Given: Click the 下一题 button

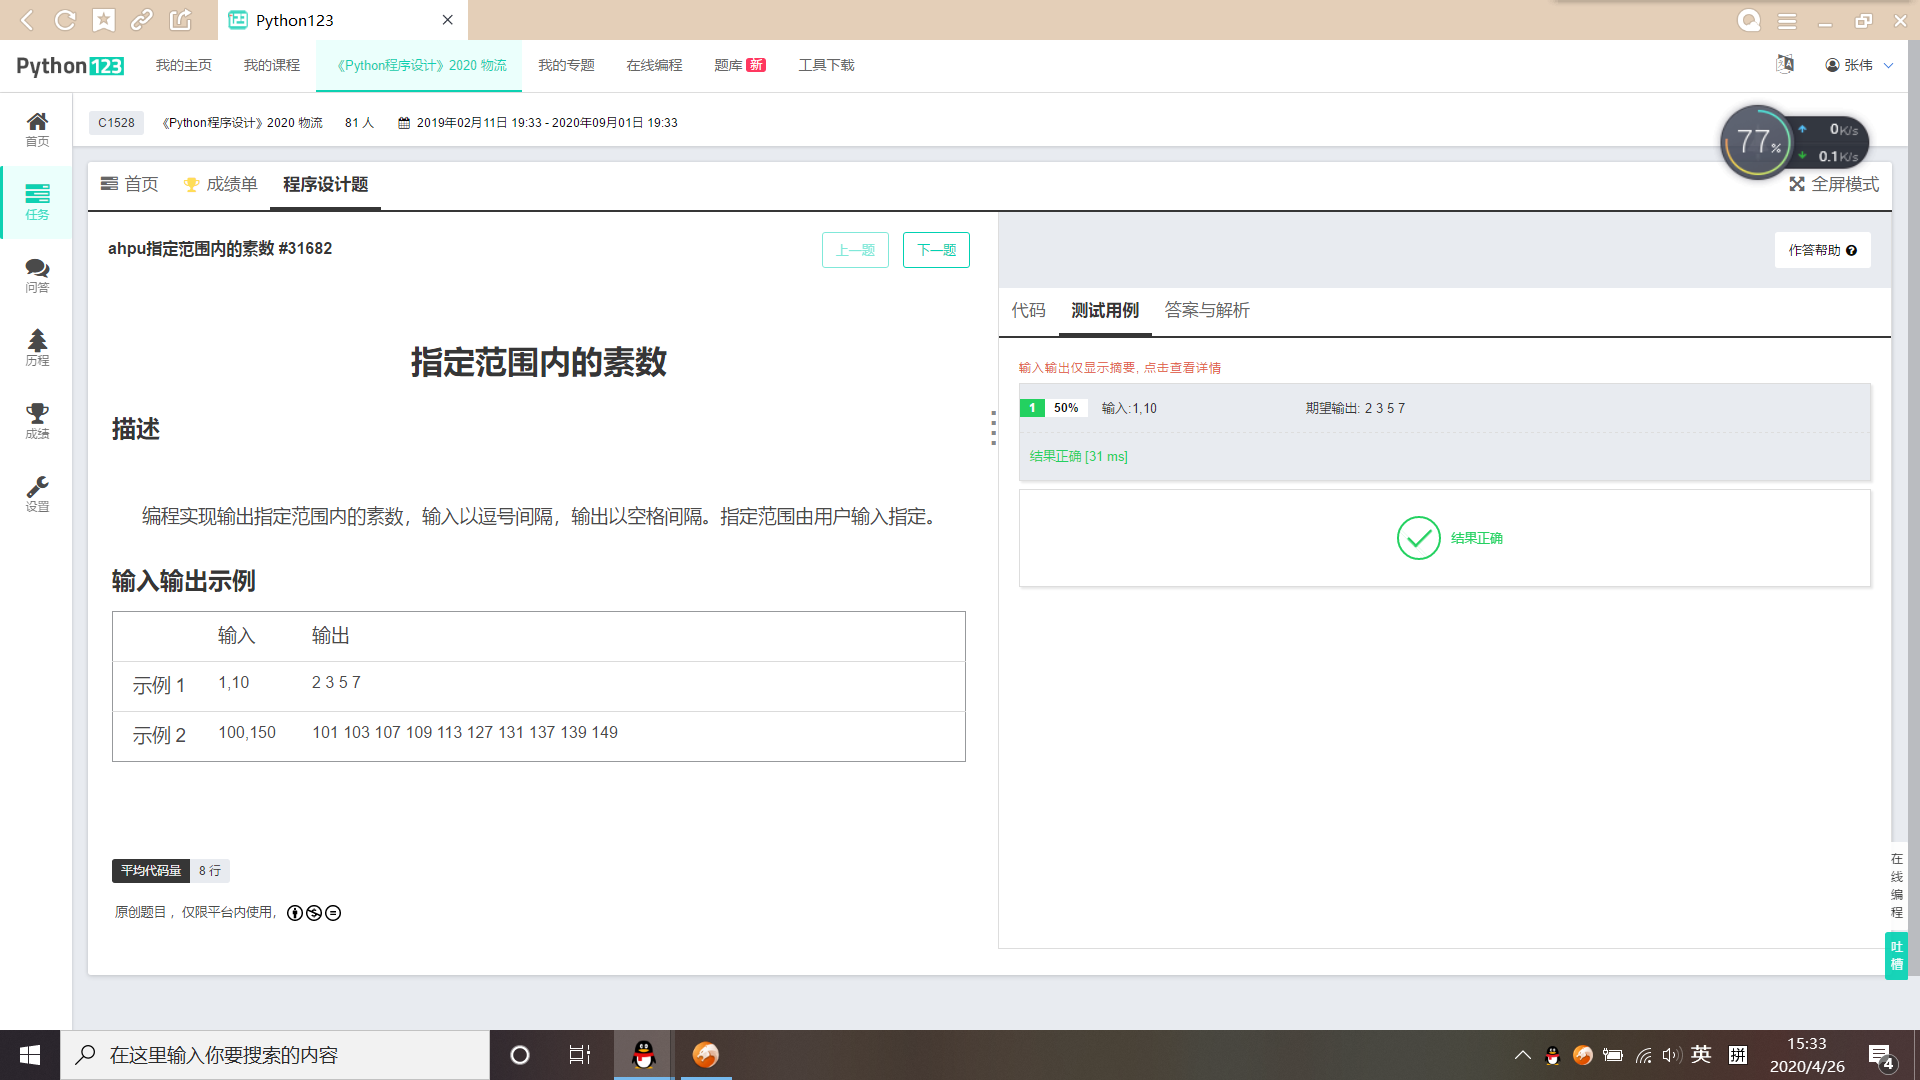Looking at the screenshot, I should [x=936, y=250].
